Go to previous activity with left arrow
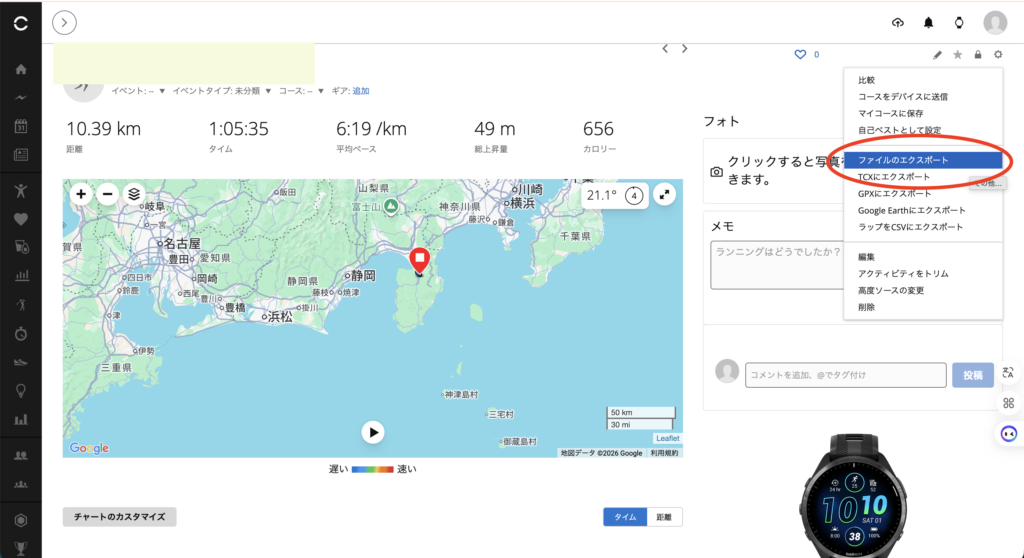The width and height of the screenshot is (1024, 558). point(665,48)
